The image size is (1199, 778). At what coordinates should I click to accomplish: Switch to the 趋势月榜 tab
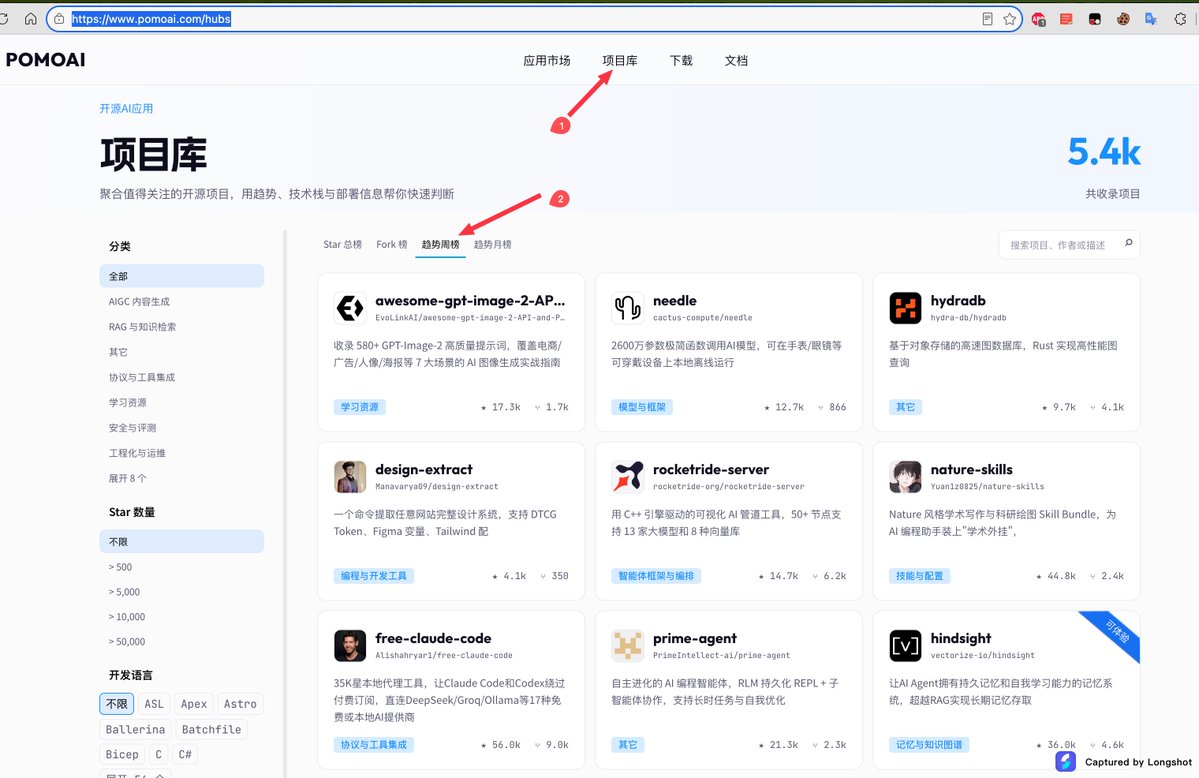coord(492,245)
